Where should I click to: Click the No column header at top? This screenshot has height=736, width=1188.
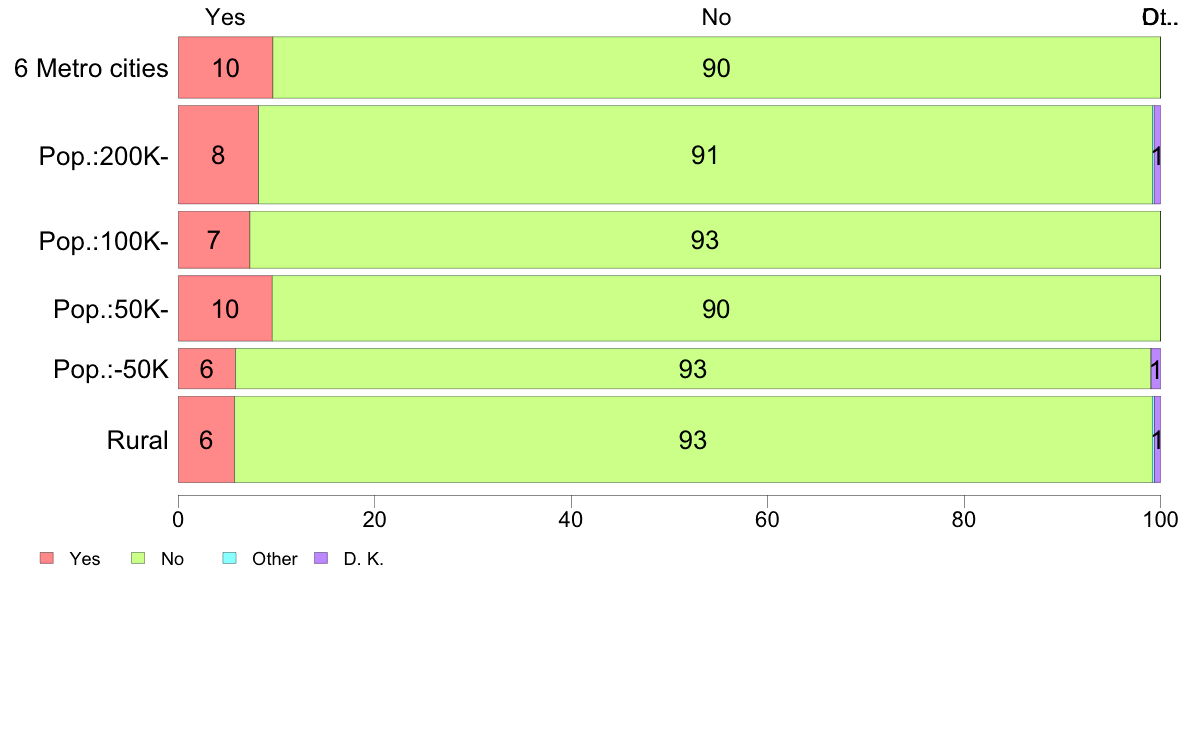coord(716,17)
